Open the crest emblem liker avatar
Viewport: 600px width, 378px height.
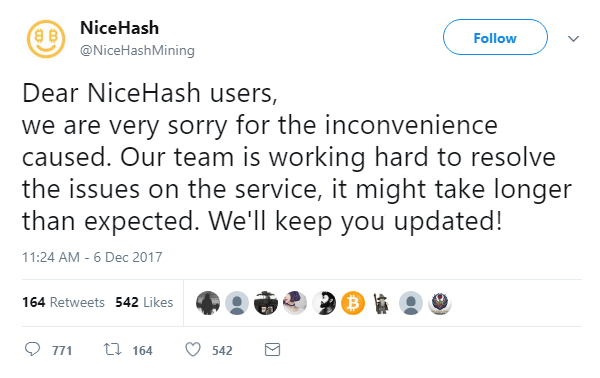point(440,303)
